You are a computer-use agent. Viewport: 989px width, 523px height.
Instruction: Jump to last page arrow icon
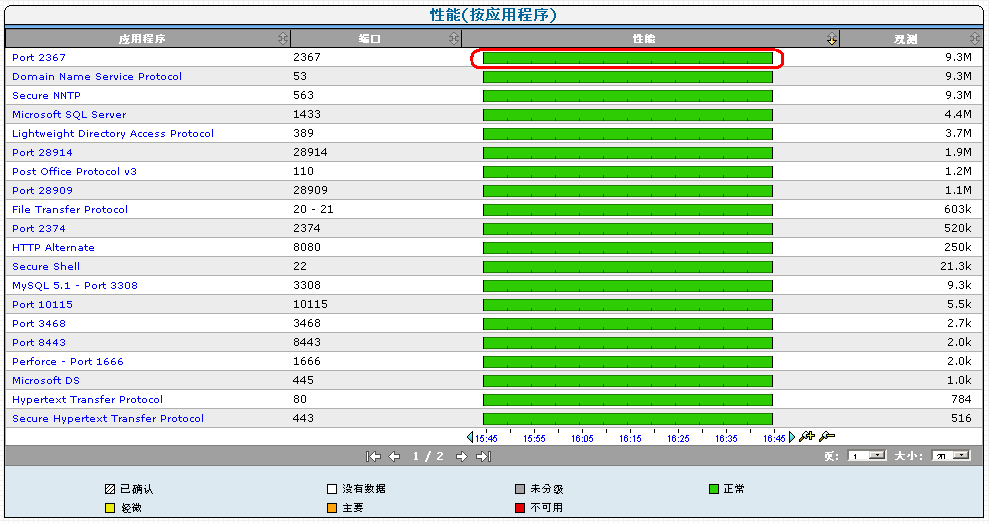484,456
